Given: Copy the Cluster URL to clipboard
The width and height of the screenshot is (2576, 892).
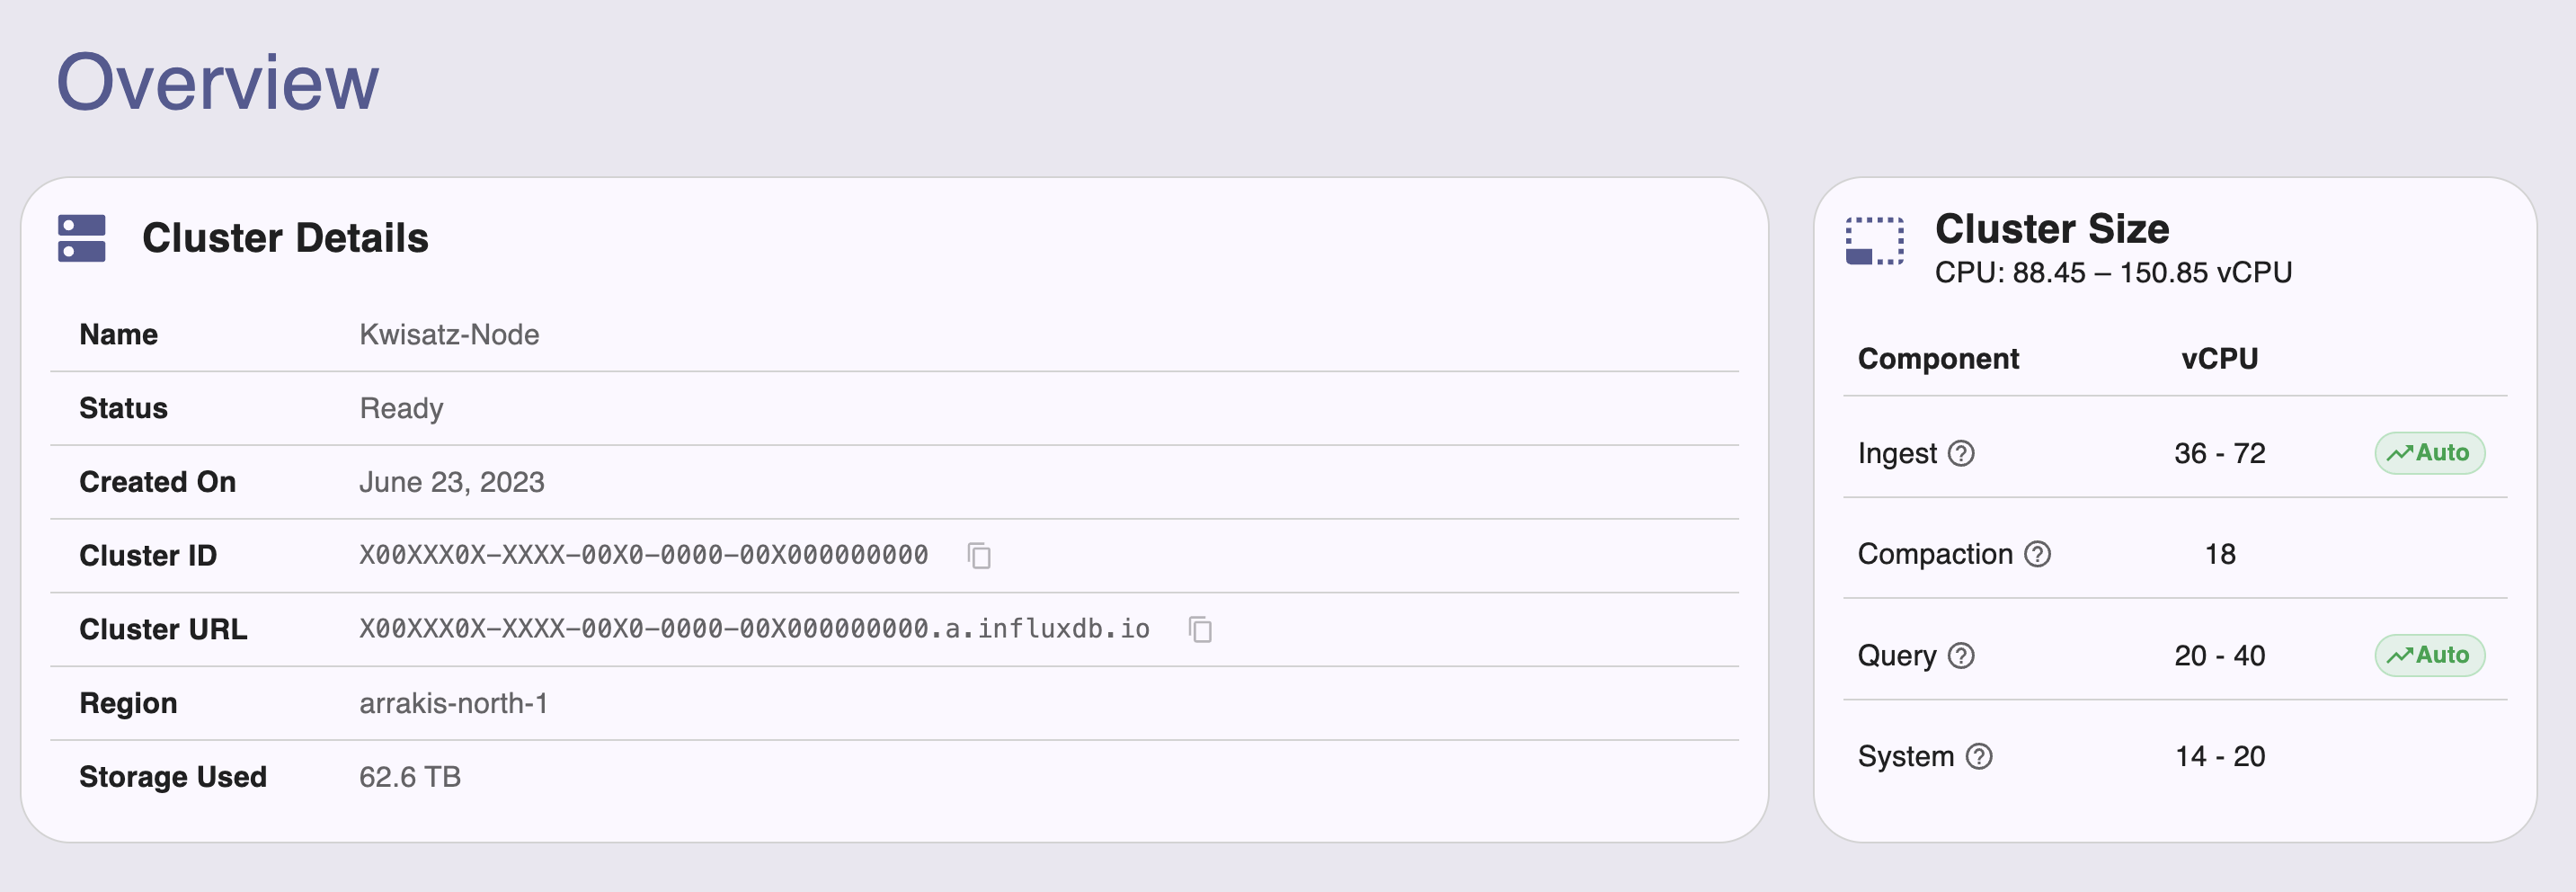Looking at the screenshot, I should tap(1200, 629).
